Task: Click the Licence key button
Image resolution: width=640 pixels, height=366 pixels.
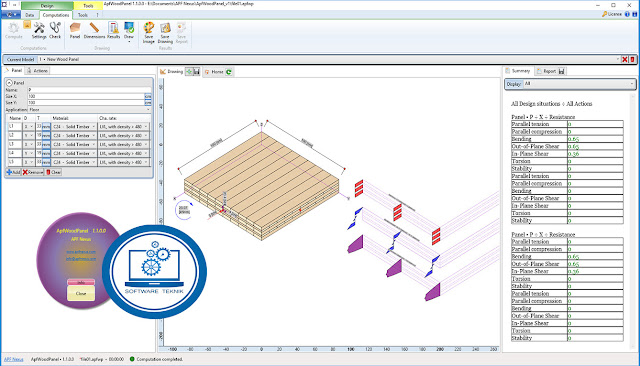Action: click(612, 14)
